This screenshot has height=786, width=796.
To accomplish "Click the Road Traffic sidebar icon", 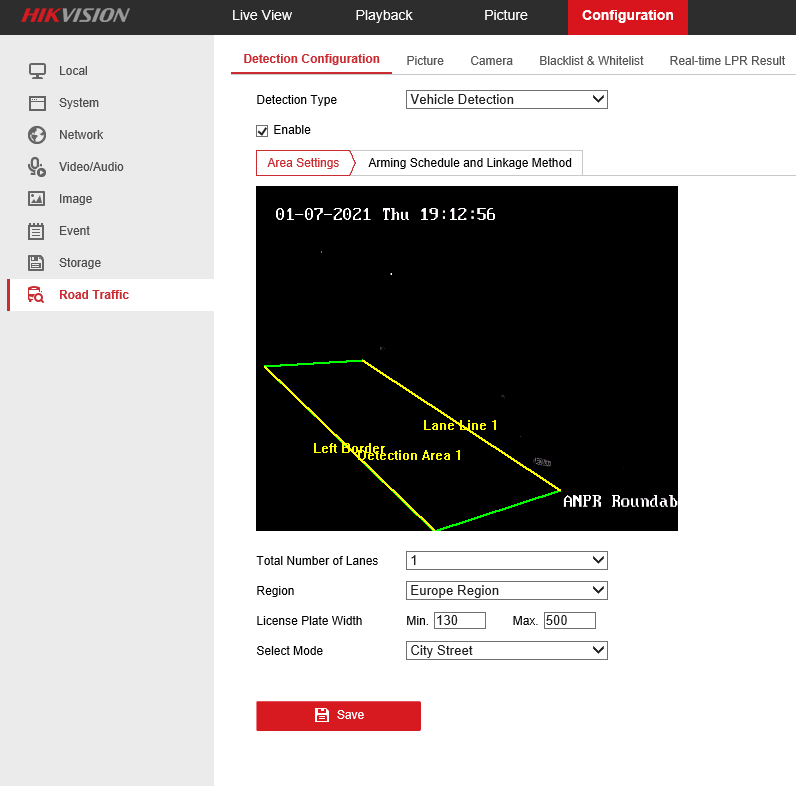I will 37,295.
